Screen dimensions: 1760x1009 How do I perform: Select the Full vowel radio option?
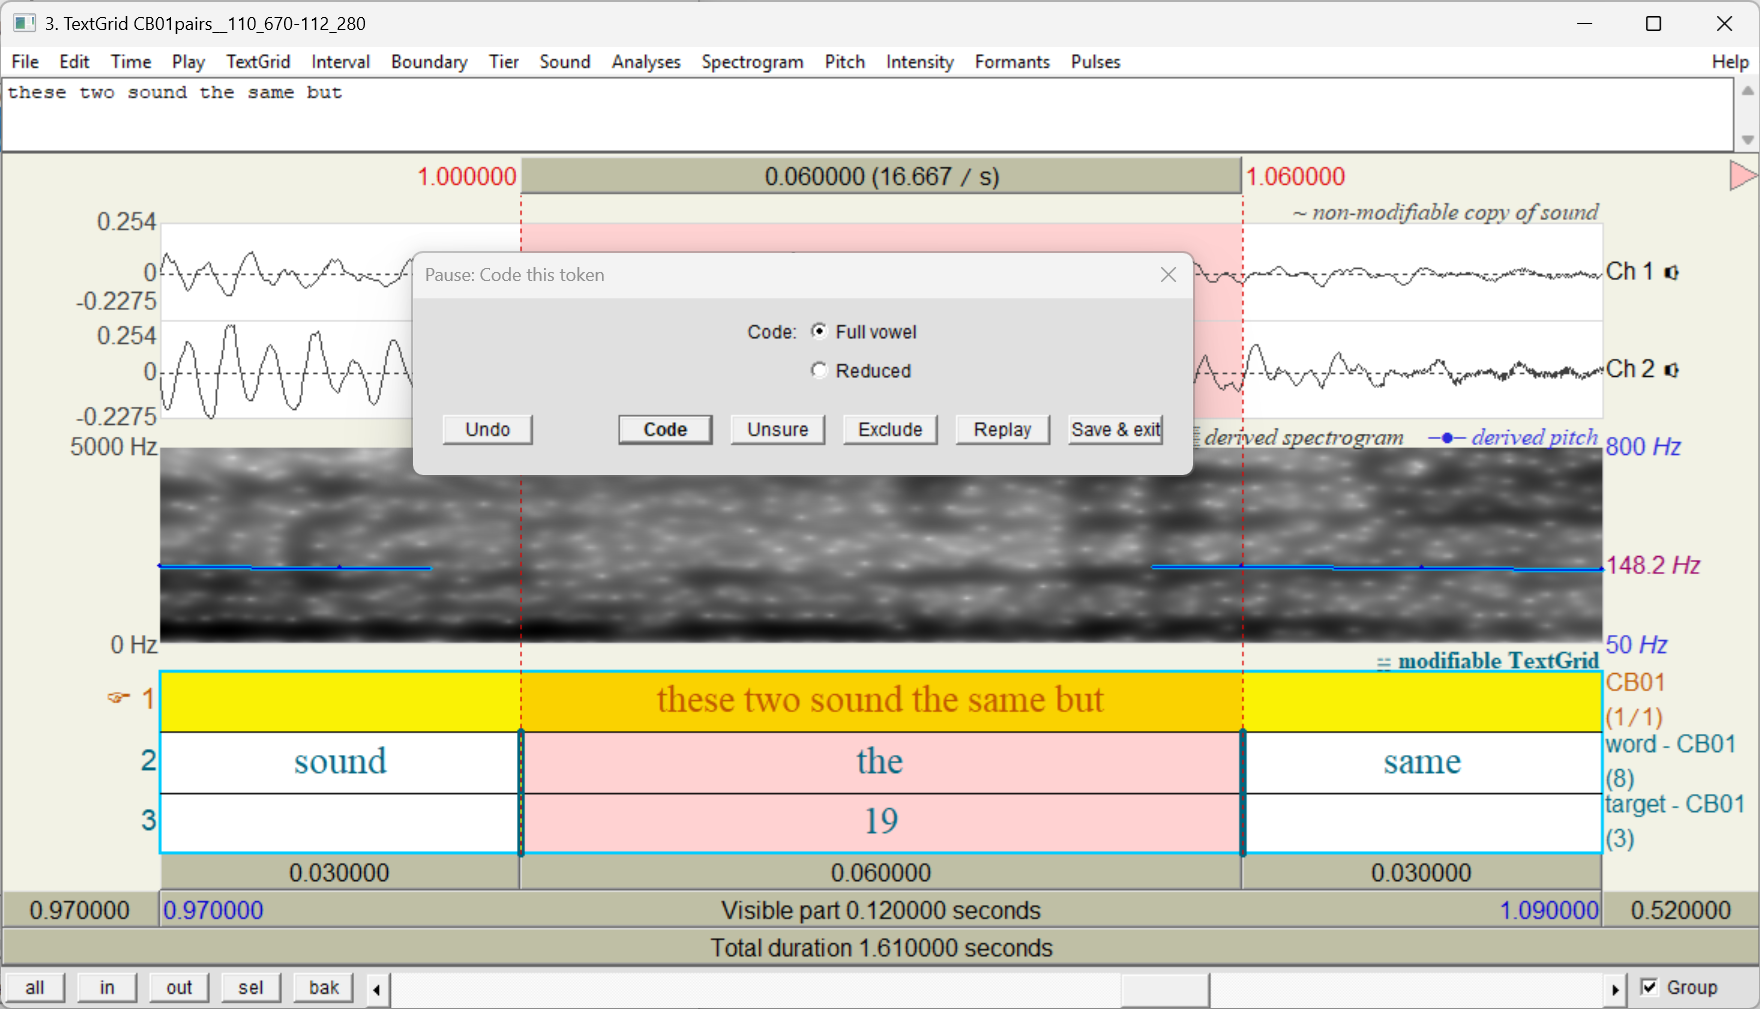[819, 331]
